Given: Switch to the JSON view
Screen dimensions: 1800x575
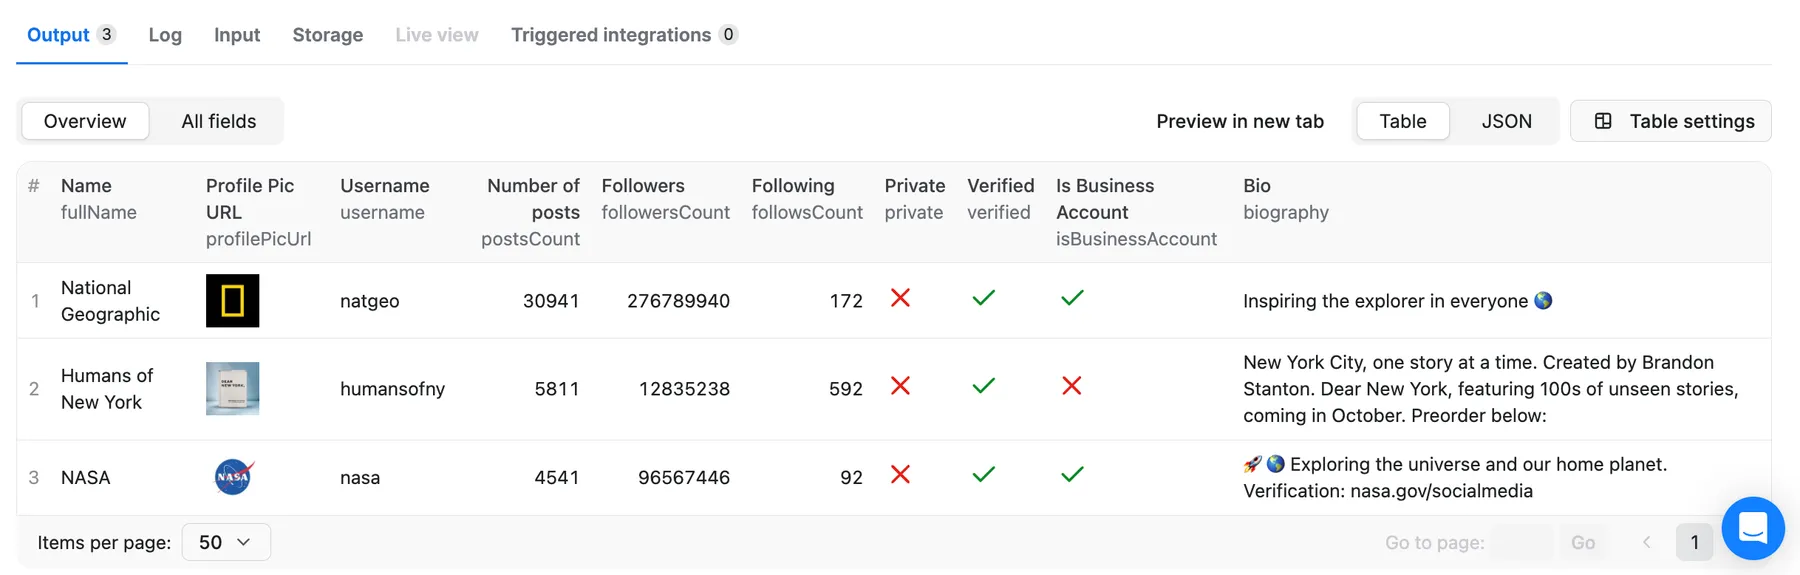Looking at the screenshot, I should tap(1505, 121).
